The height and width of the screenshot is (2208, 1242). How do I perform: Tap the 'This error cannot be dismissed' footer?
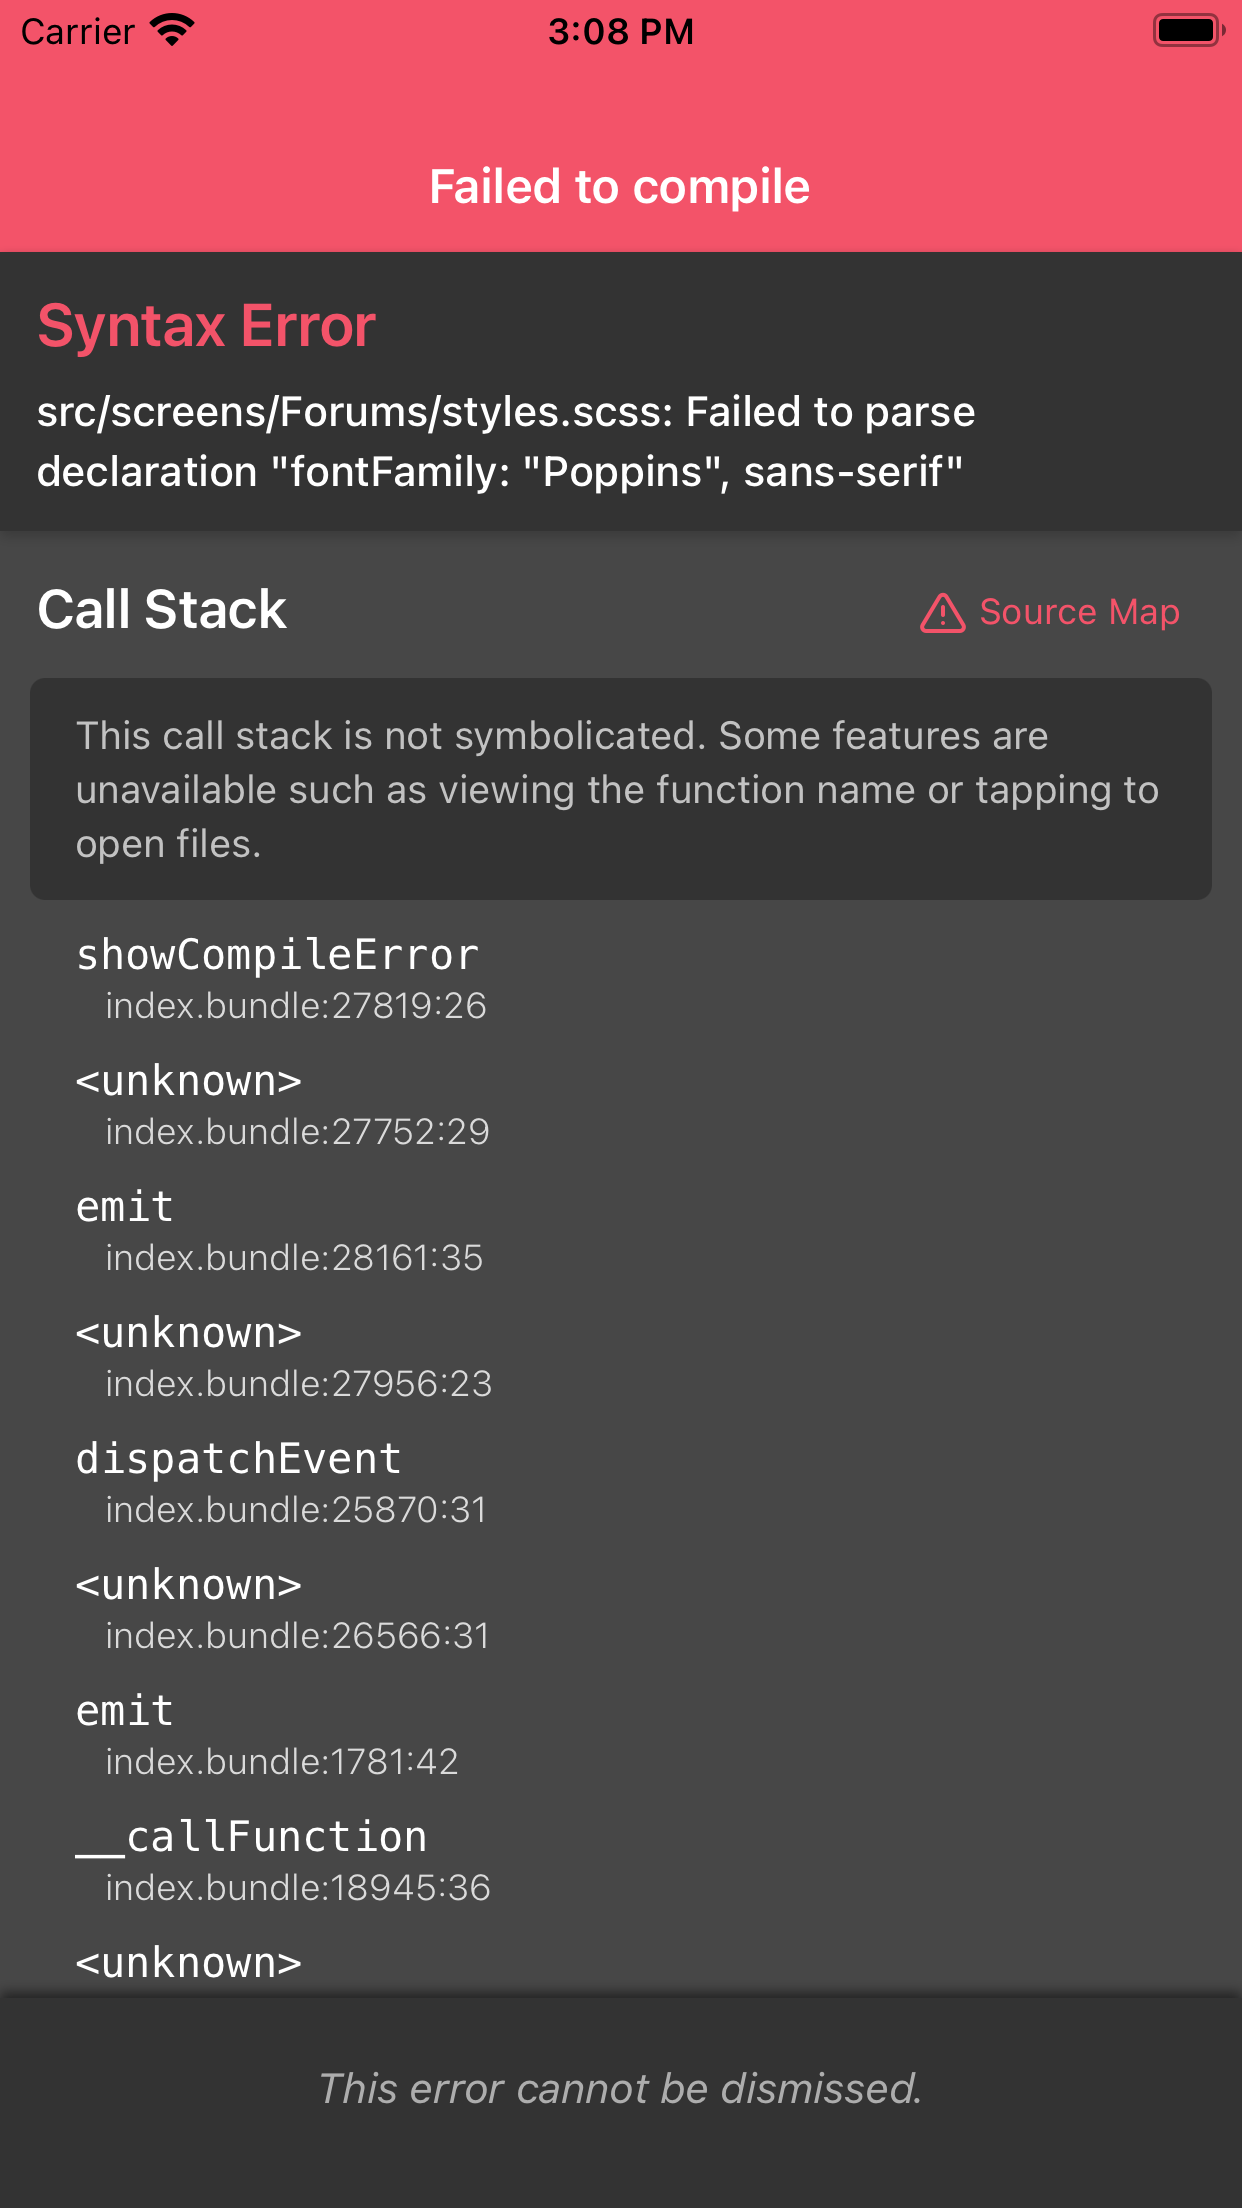click(620, 2088)
